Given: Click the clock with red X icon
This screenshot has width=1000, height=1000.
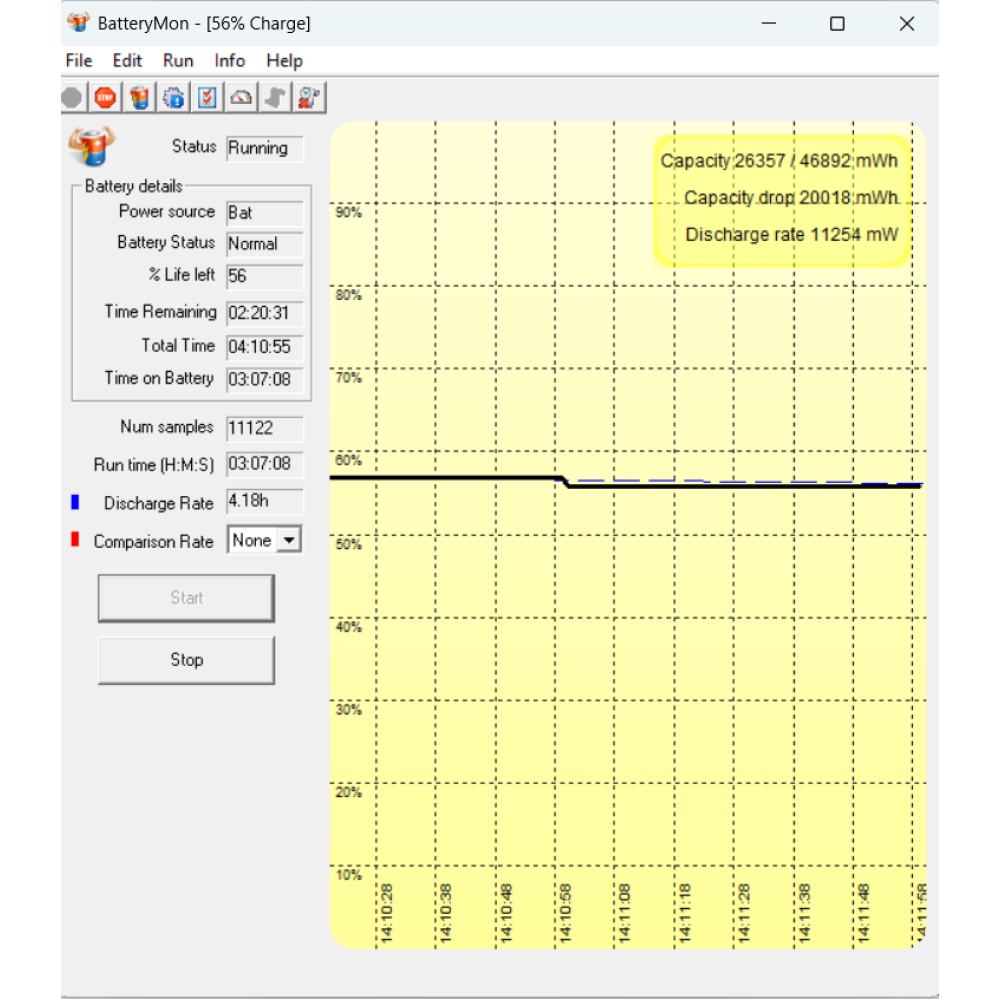Looking at the screenshot, I should [x=309, y=97].
